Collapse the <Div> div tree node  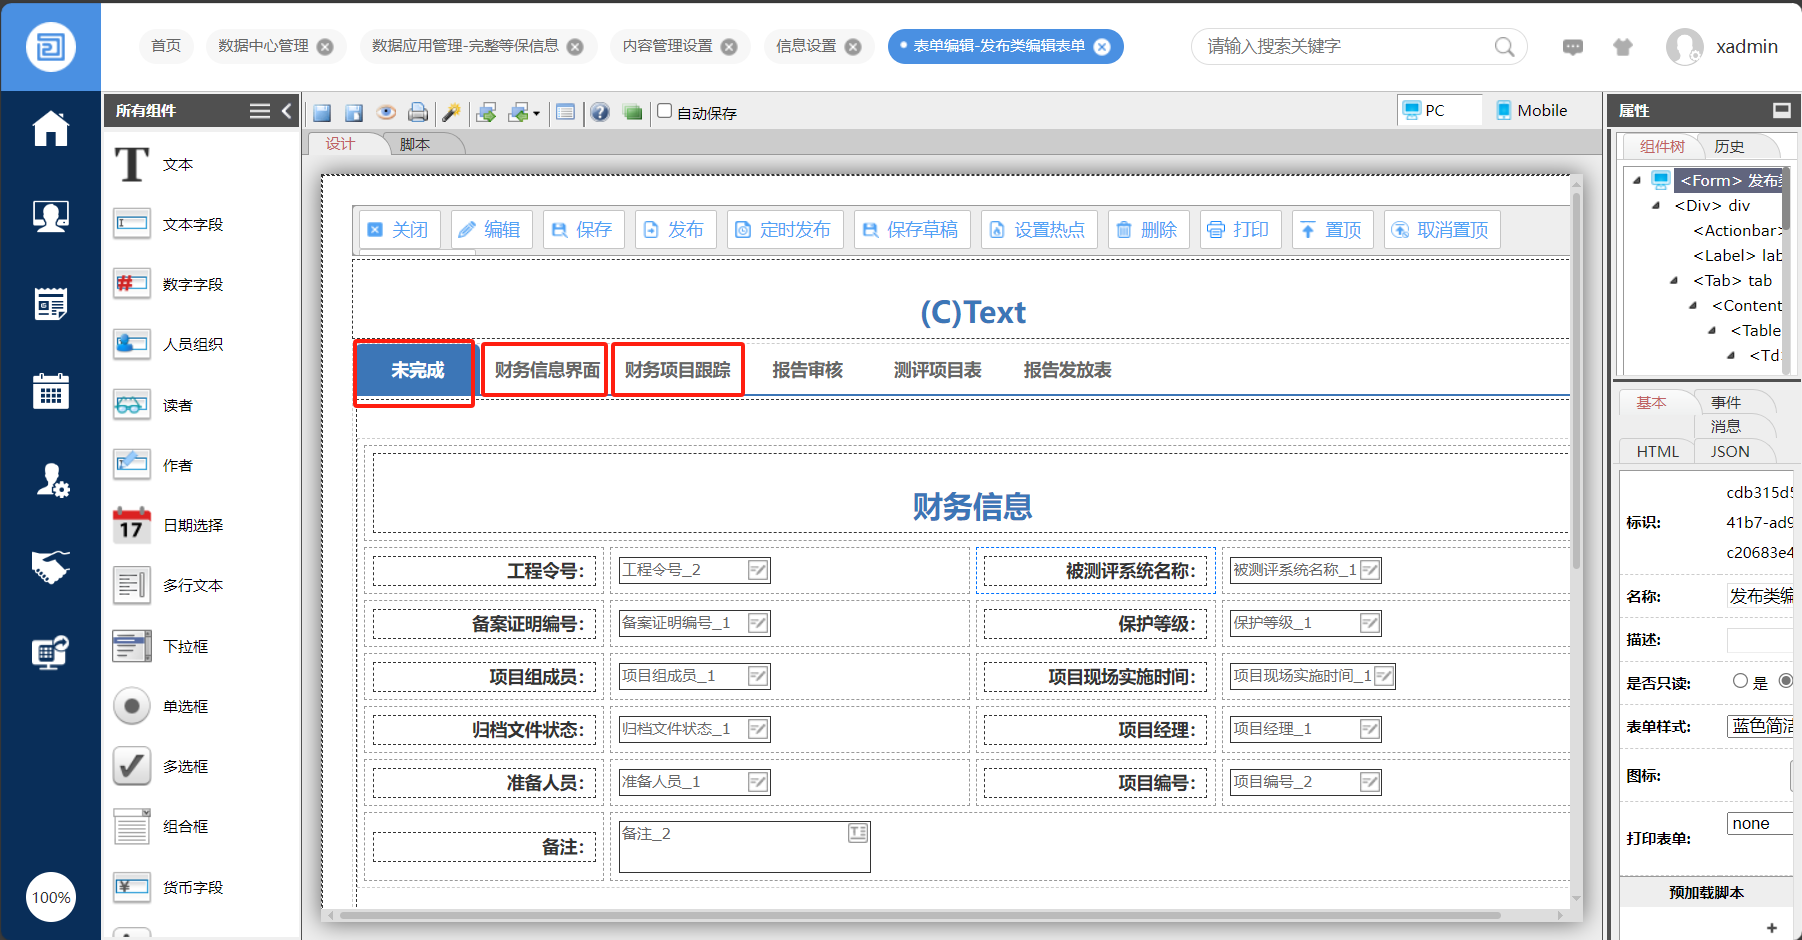click(x=1656, y=206)
